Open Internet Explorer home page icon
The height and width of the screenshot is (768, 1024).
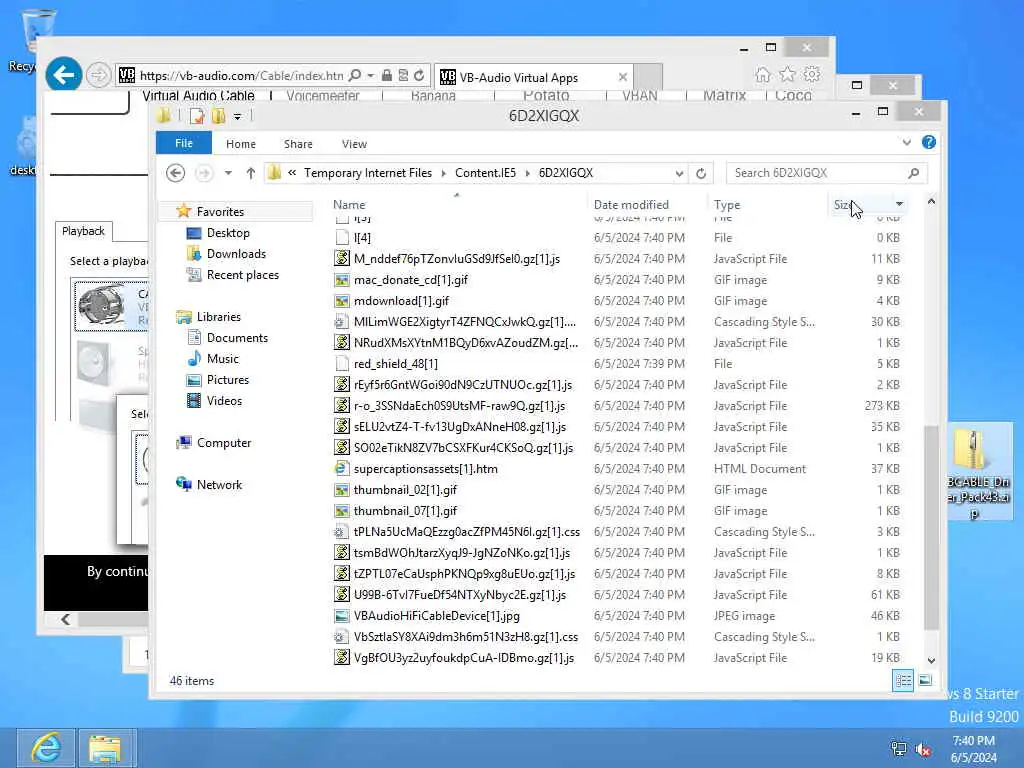[762, 75]
